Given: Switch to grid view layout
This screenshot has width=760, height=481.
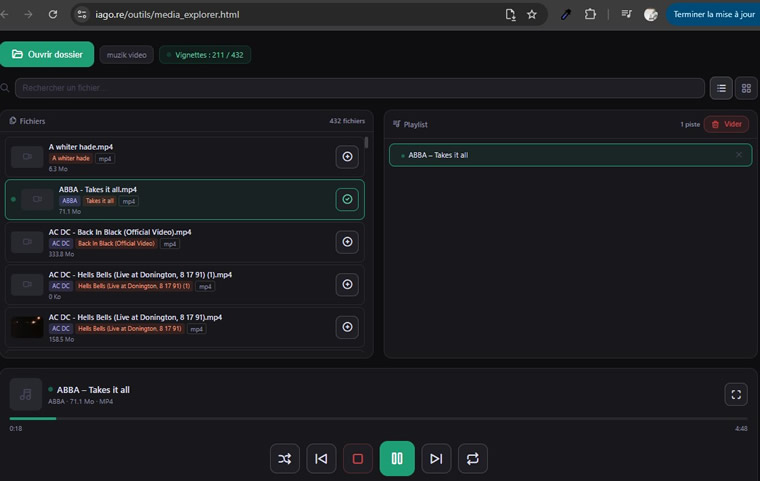Looking at the screenshot, I should coord(746,88).
